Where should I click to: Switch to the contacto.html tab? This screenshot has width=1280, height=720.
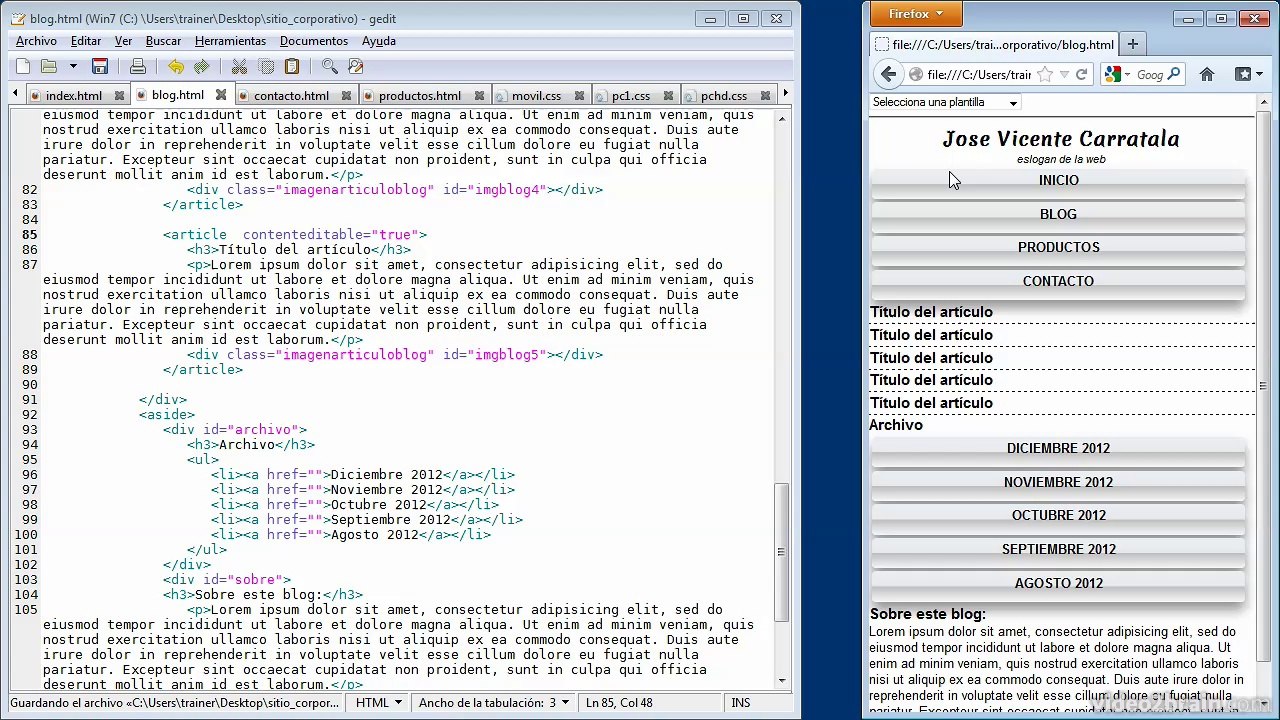tap(291, 96)
